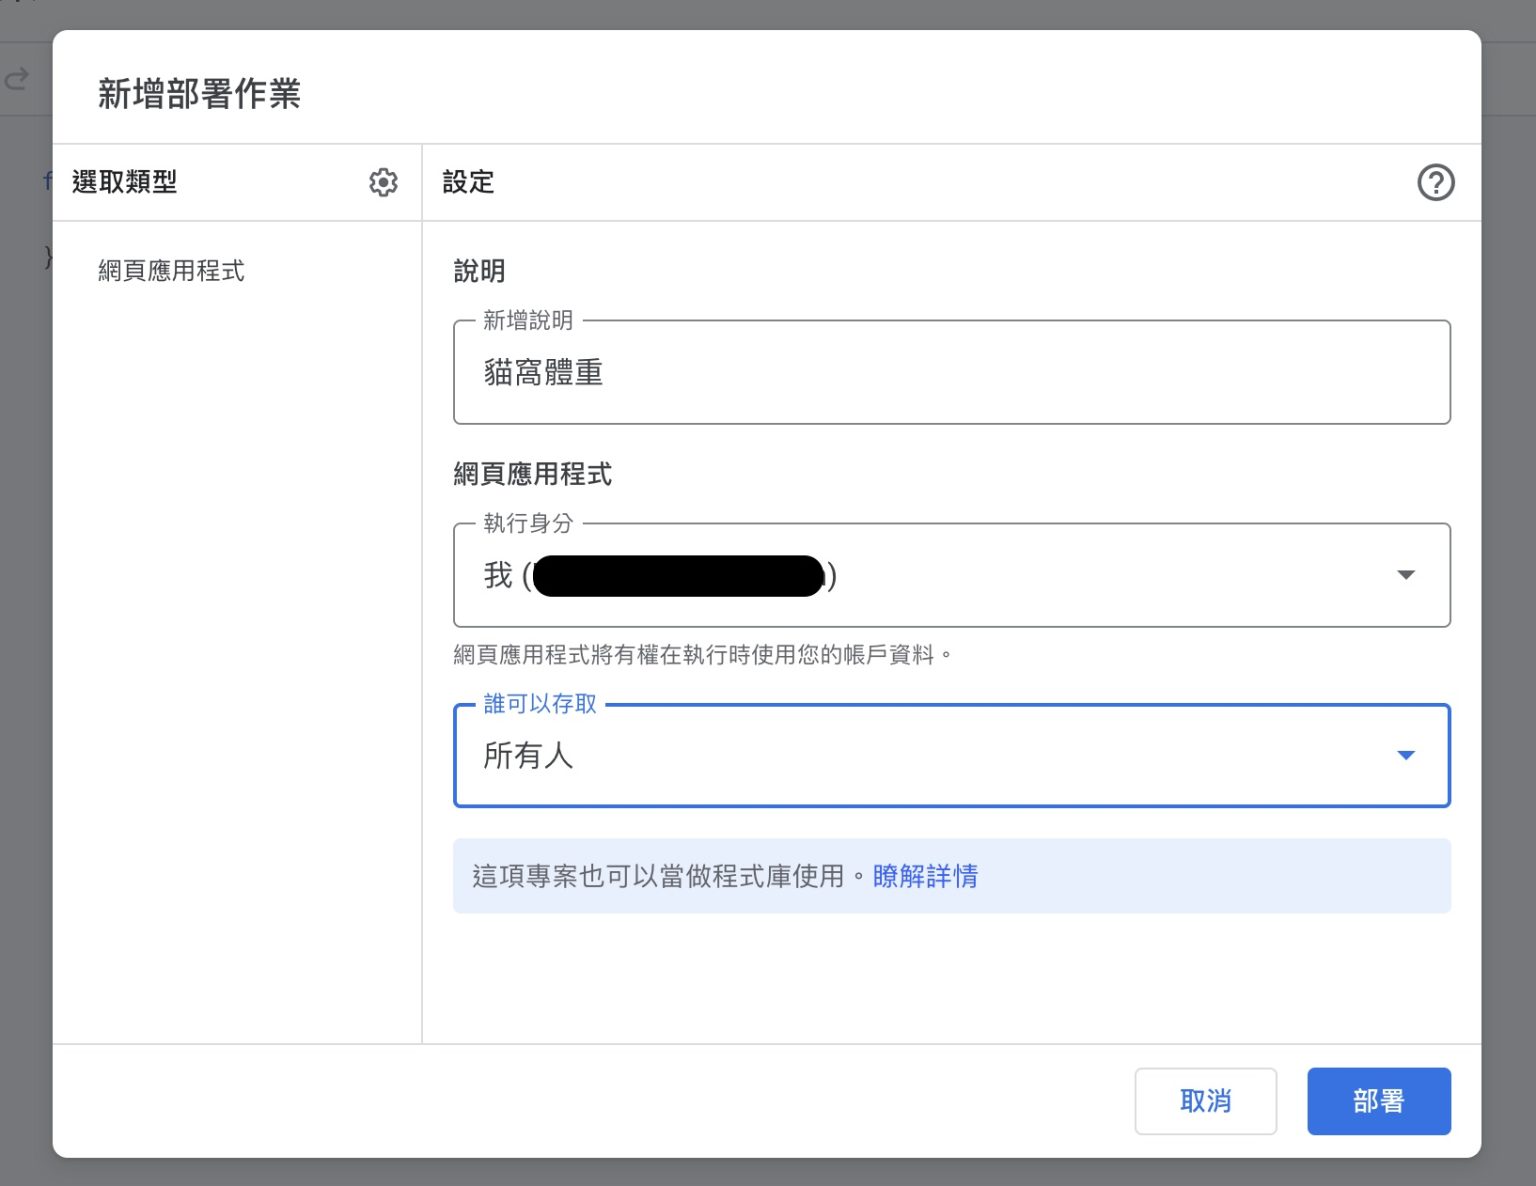1536x1186 pixels.
Task: Open help with the question mark icon
Action: tap(1435, 182)
